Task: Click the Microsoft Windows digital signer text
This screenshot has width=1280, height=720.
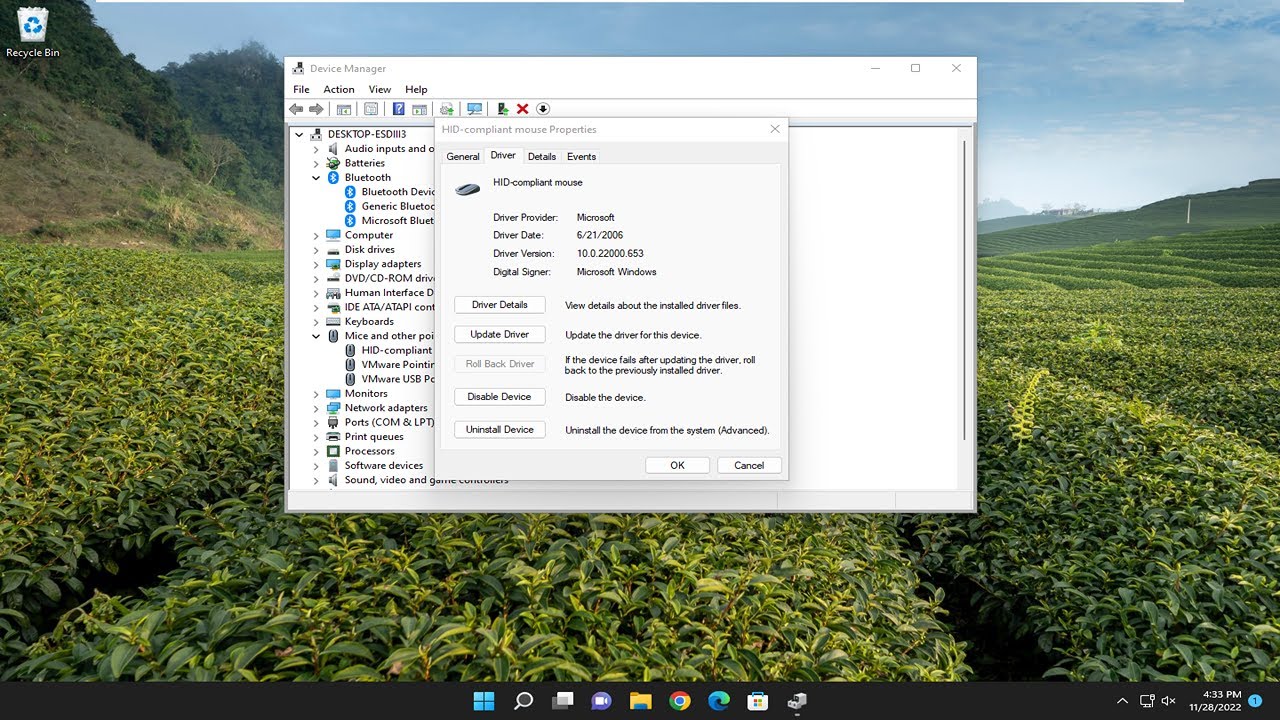Action: point(617,272)
